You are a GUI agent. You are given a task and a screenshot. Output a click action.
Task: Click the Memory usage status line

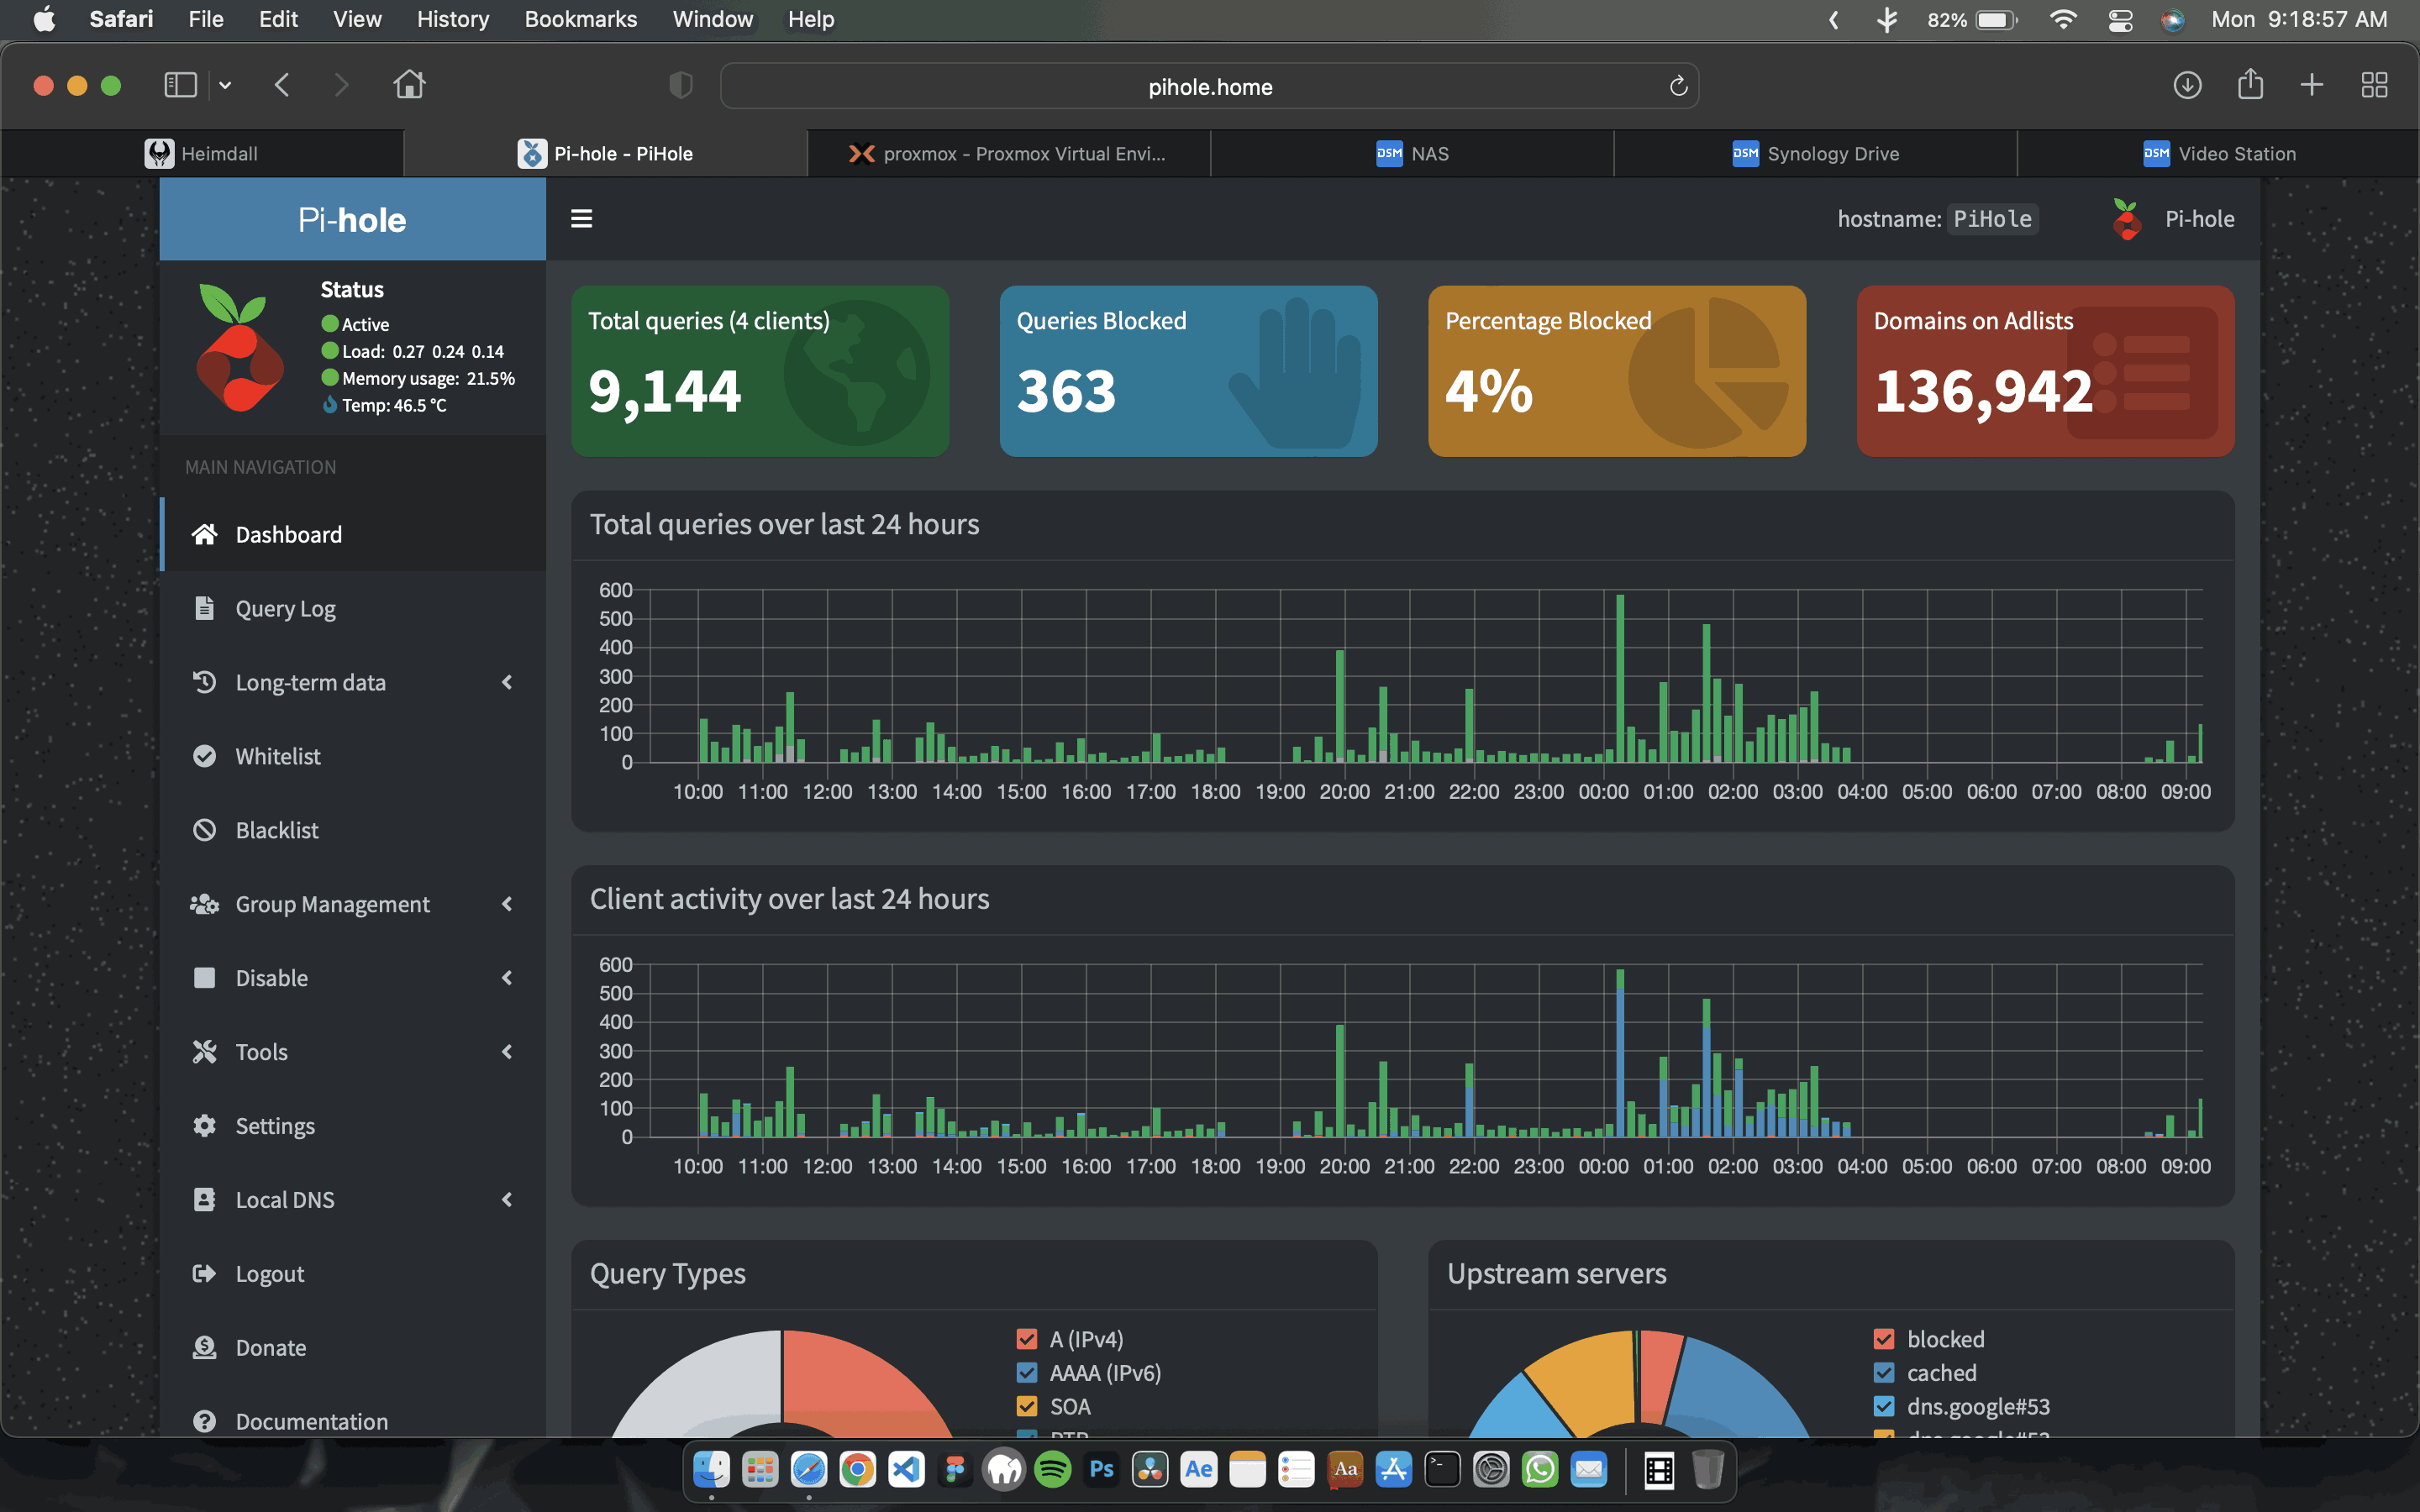[418, 378]
